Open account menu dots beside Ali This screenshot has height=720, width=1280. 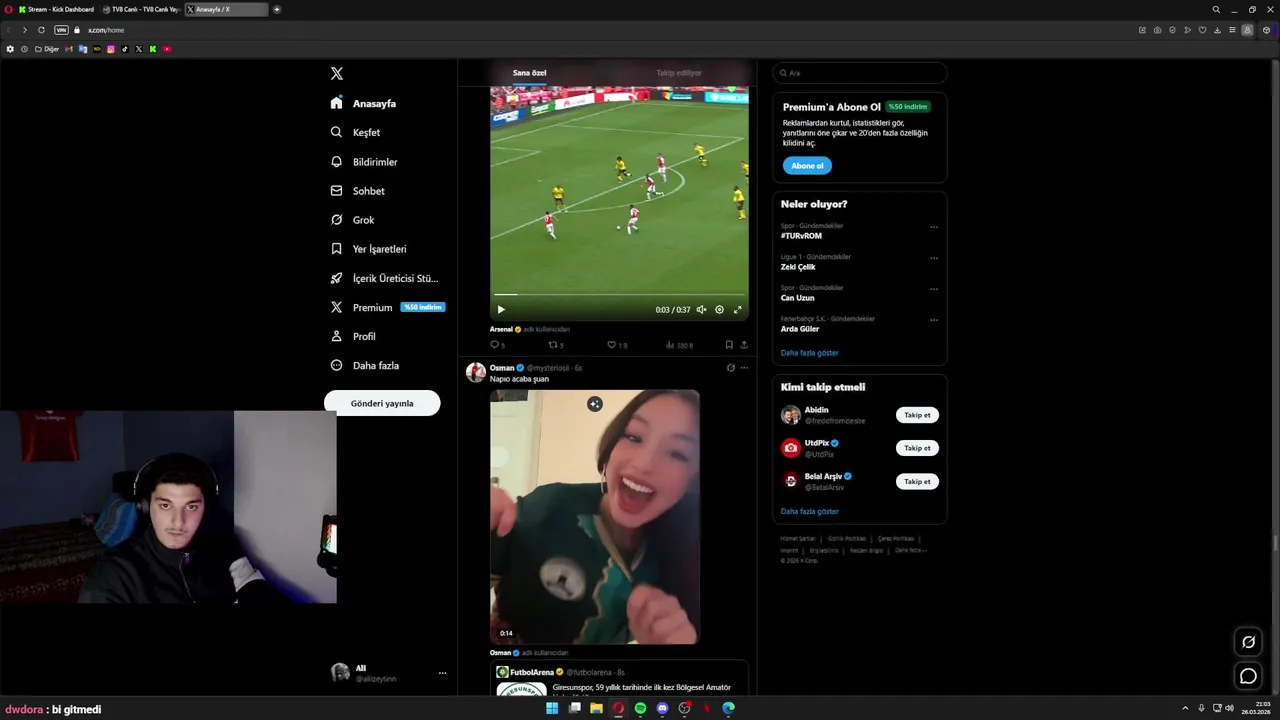(x=442, y=673)
